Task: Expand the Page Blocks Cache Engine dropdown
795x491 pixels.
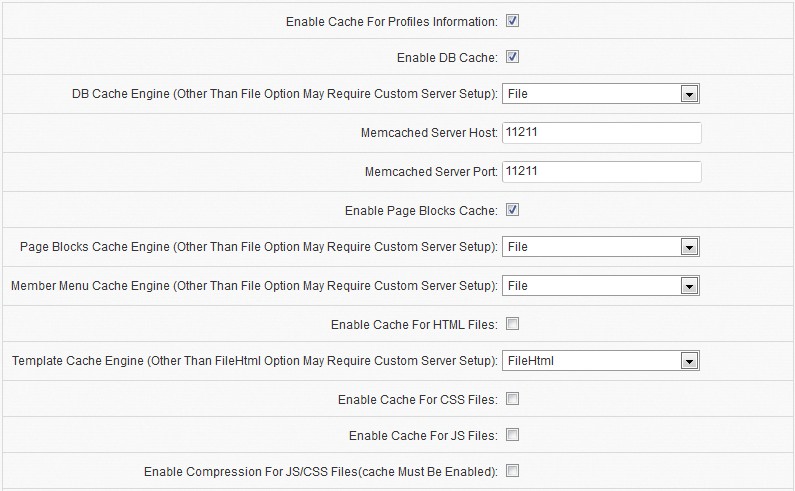Action: point(600,247)
